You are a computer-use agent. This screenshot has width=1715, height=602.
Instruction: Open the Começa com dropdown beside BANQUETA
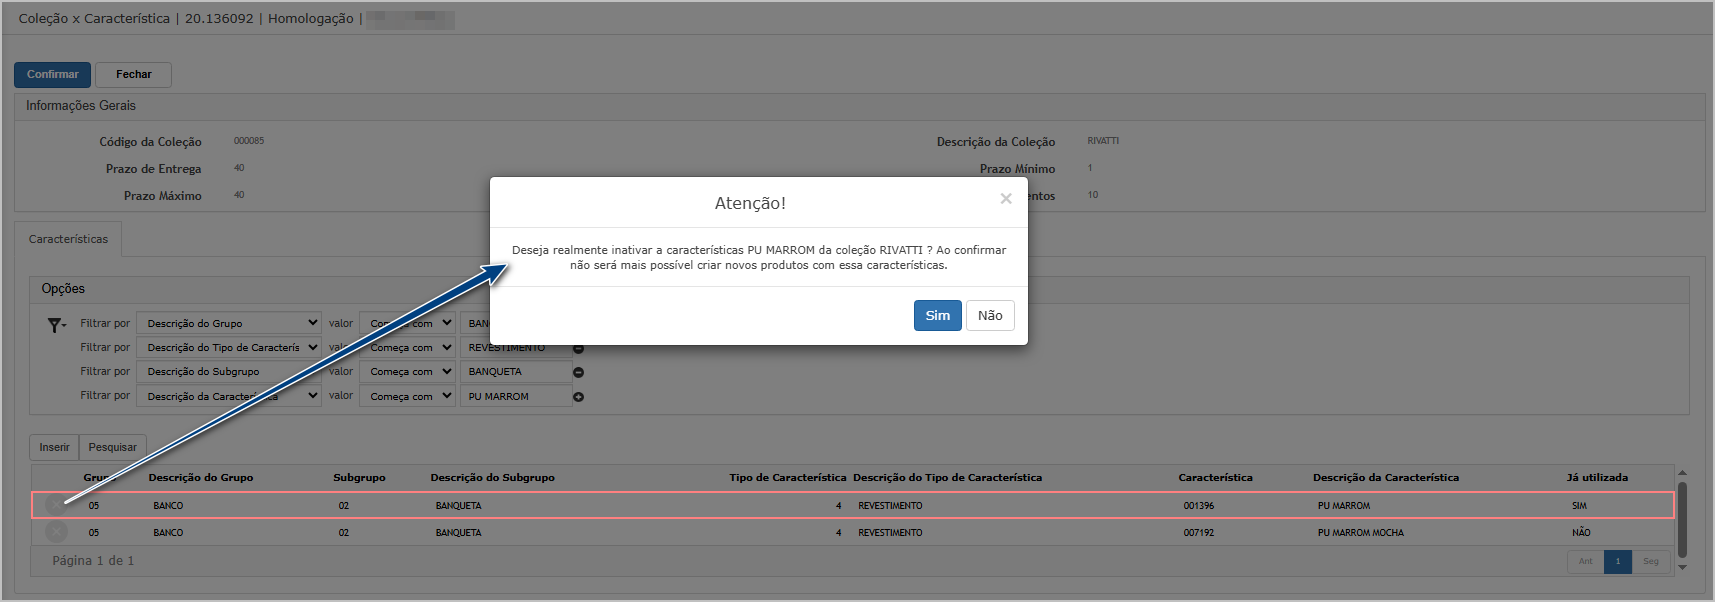click(408, 371)
